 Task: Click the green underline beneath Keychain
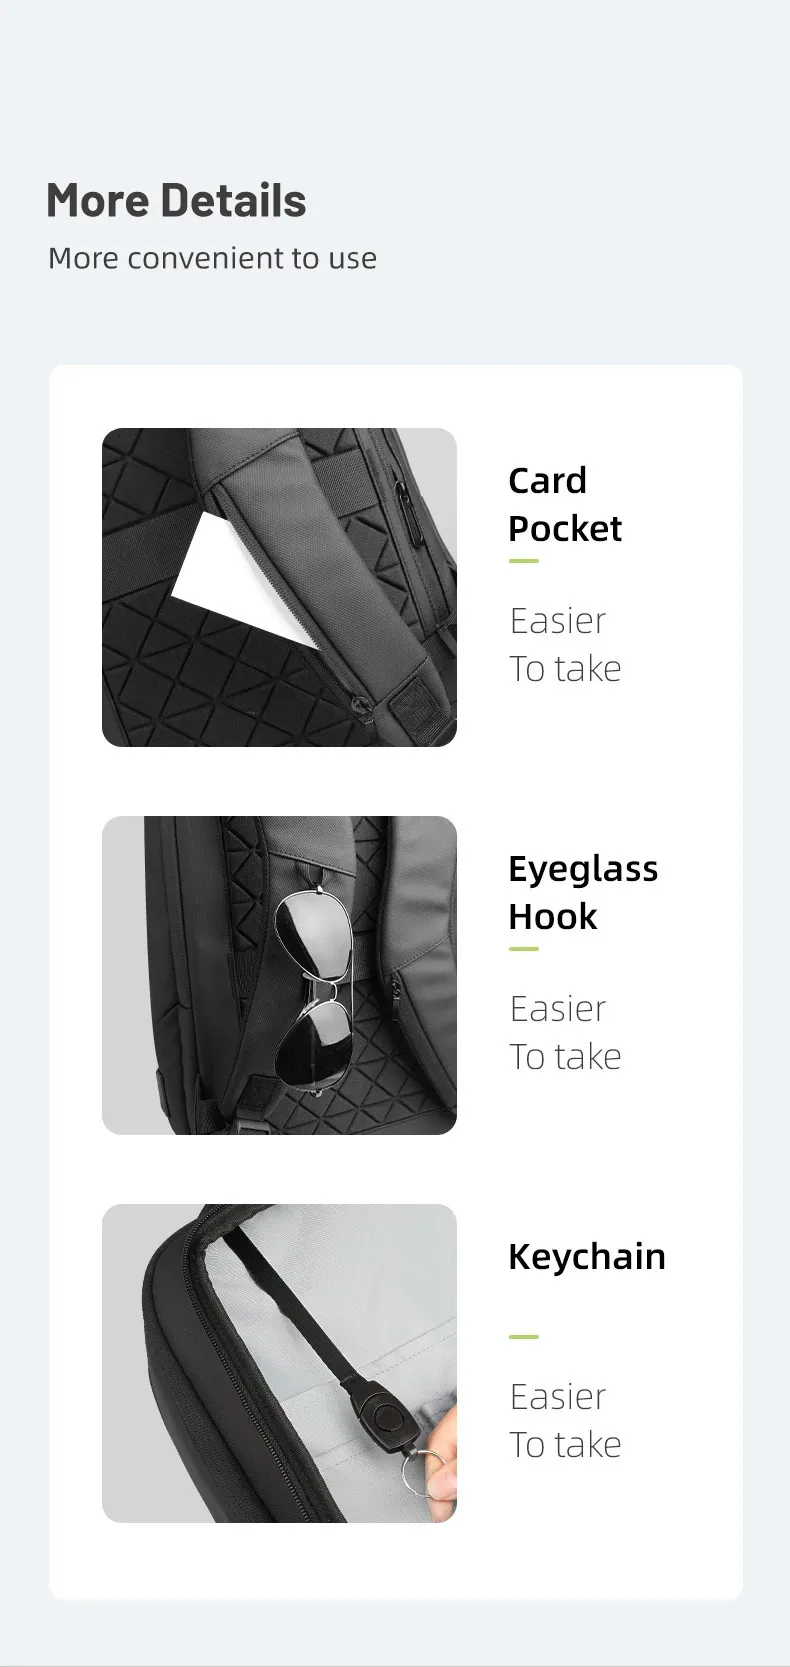[524, 1337]
